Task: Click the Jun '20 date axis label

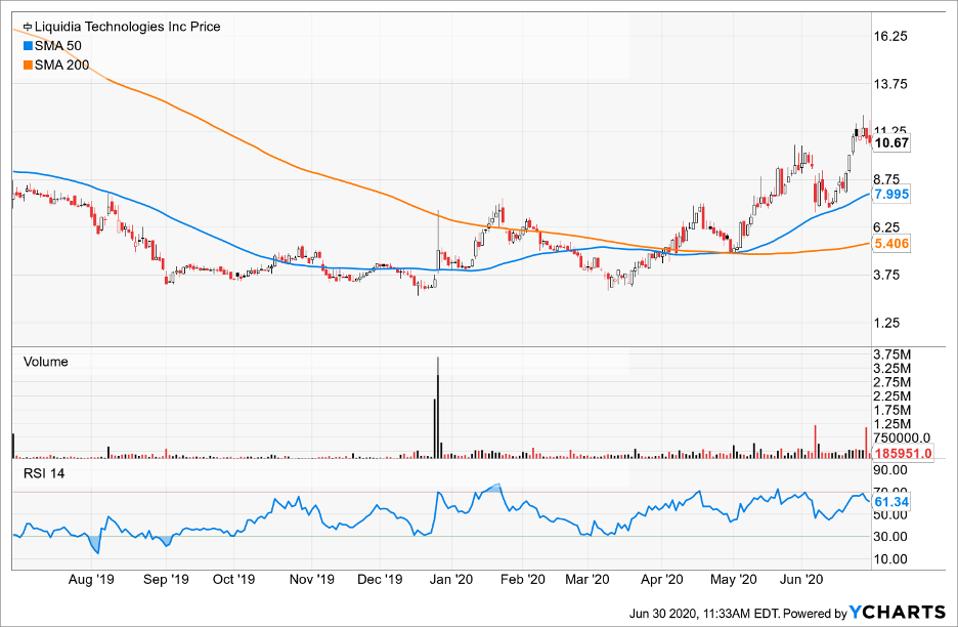Action: coord(802,579)
